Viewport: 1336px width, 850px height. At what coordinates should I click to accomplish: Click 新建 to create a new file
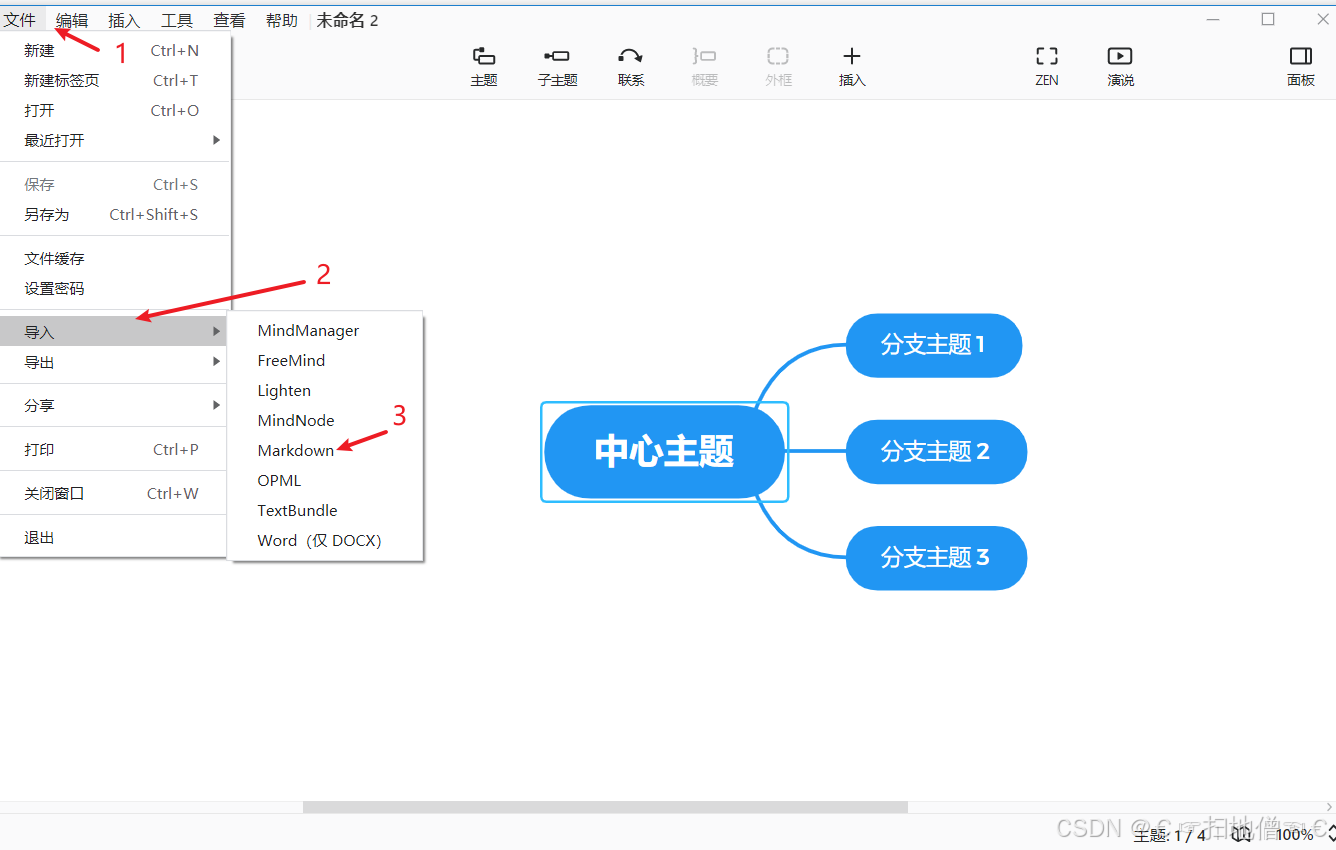tap(39, 50)
